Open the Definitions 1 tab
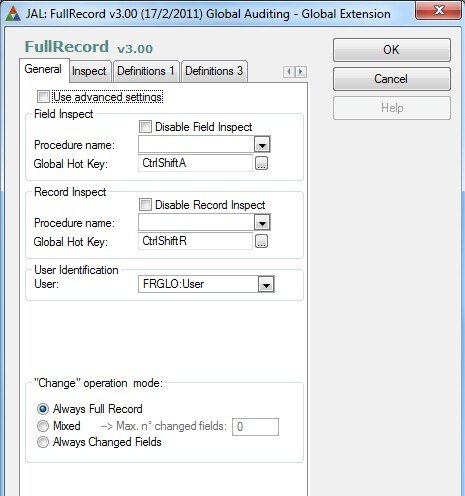Screen dimensions: 465x496 (x=146, y=71)
